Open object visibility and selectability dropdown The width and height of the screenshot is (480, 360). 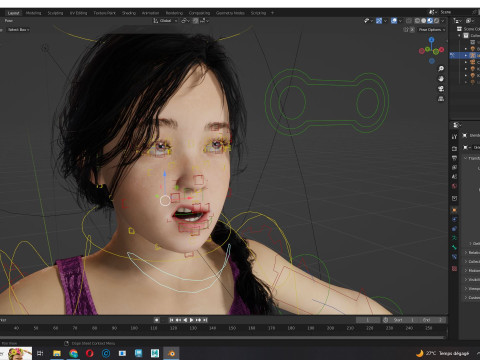(x=368, y=21)
